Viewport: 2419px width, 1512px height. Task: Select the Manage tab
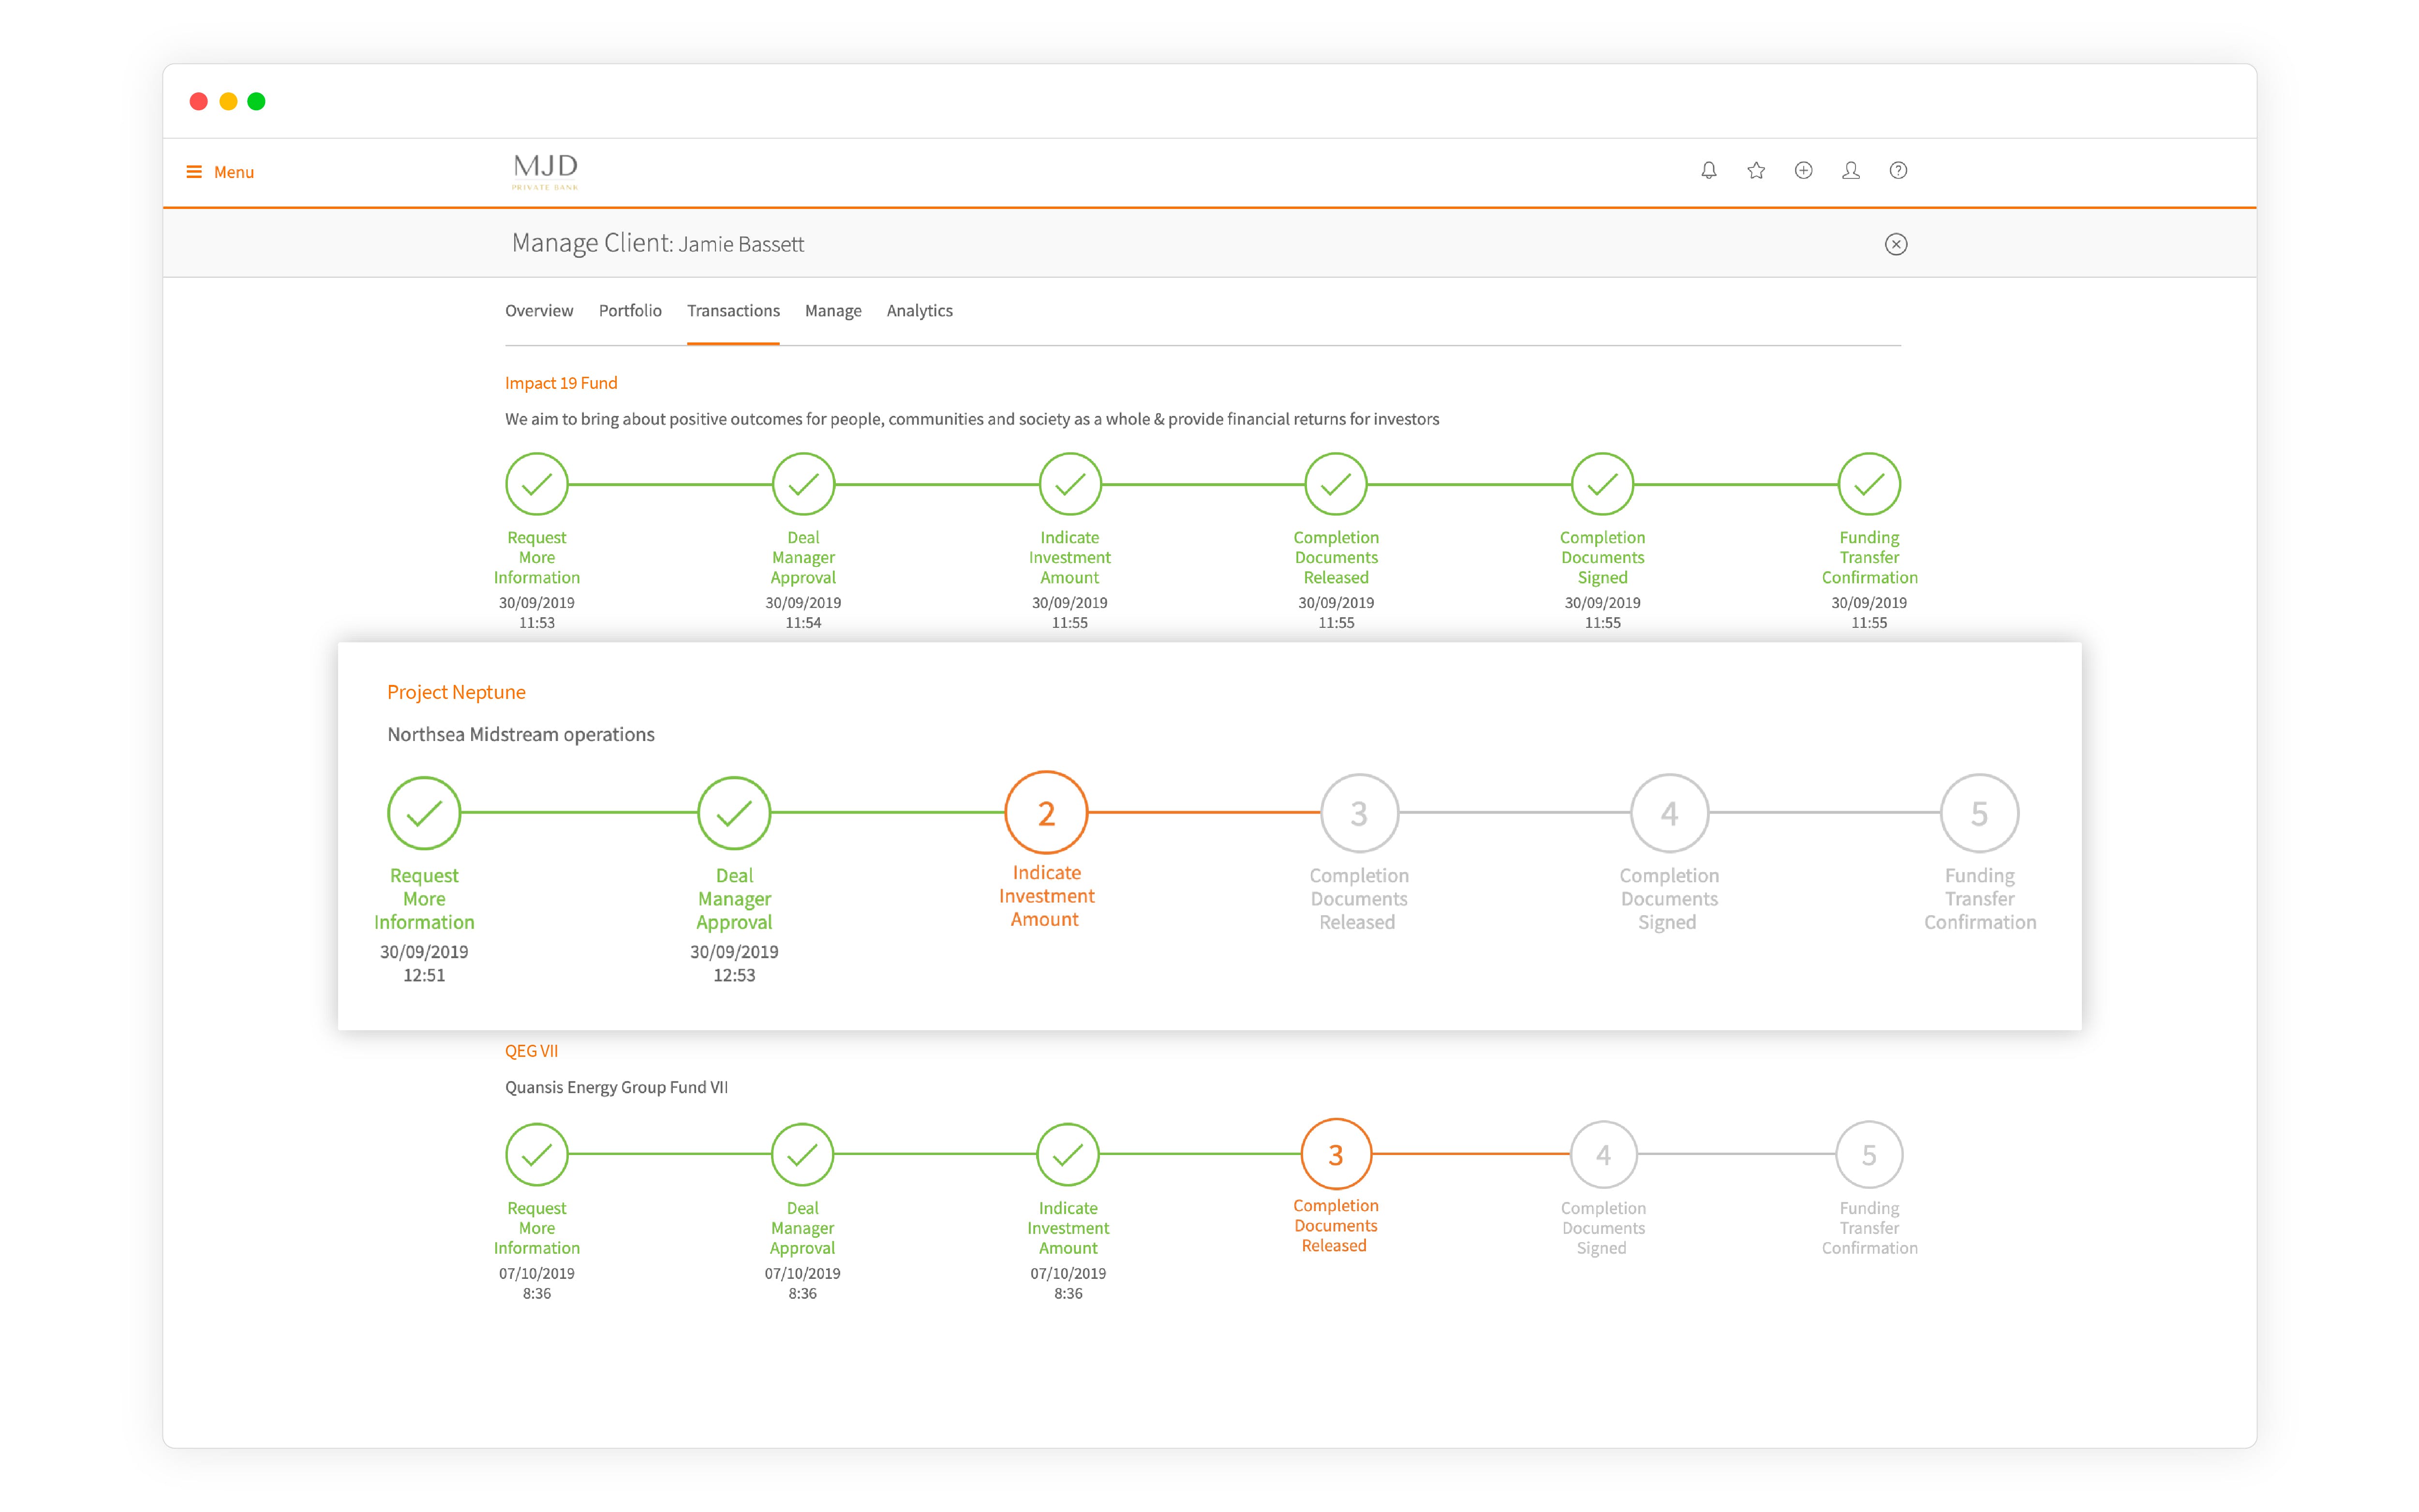(832, 311)
